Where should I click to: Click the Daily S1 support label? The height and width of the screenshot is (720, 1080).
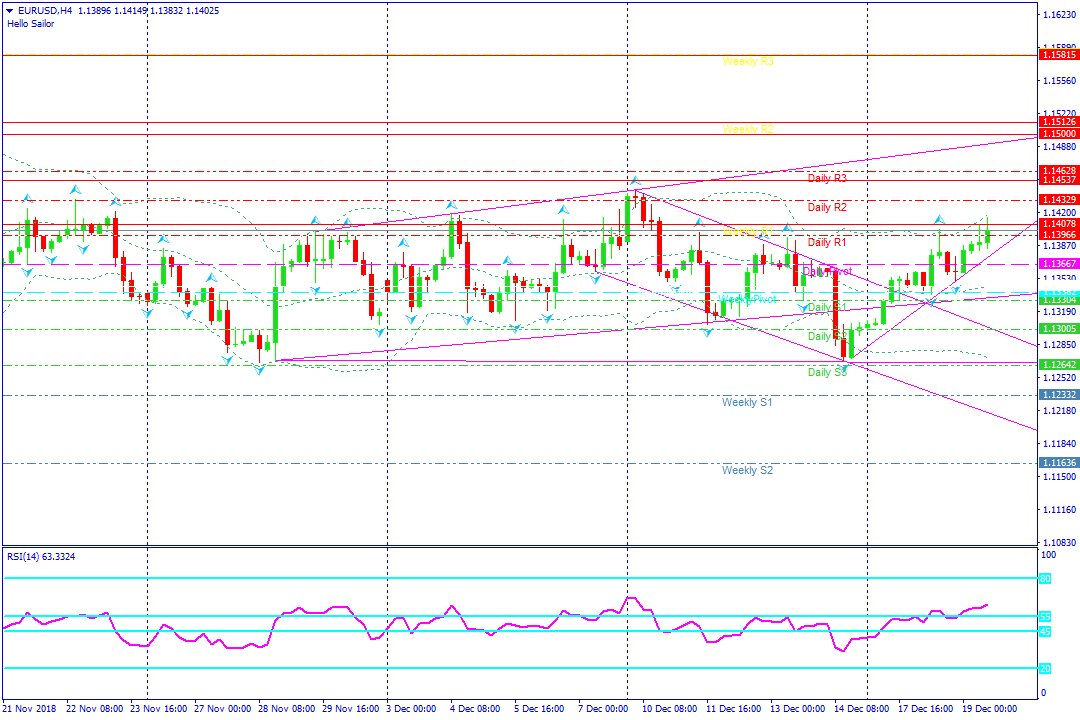click(x=827, y=307)
